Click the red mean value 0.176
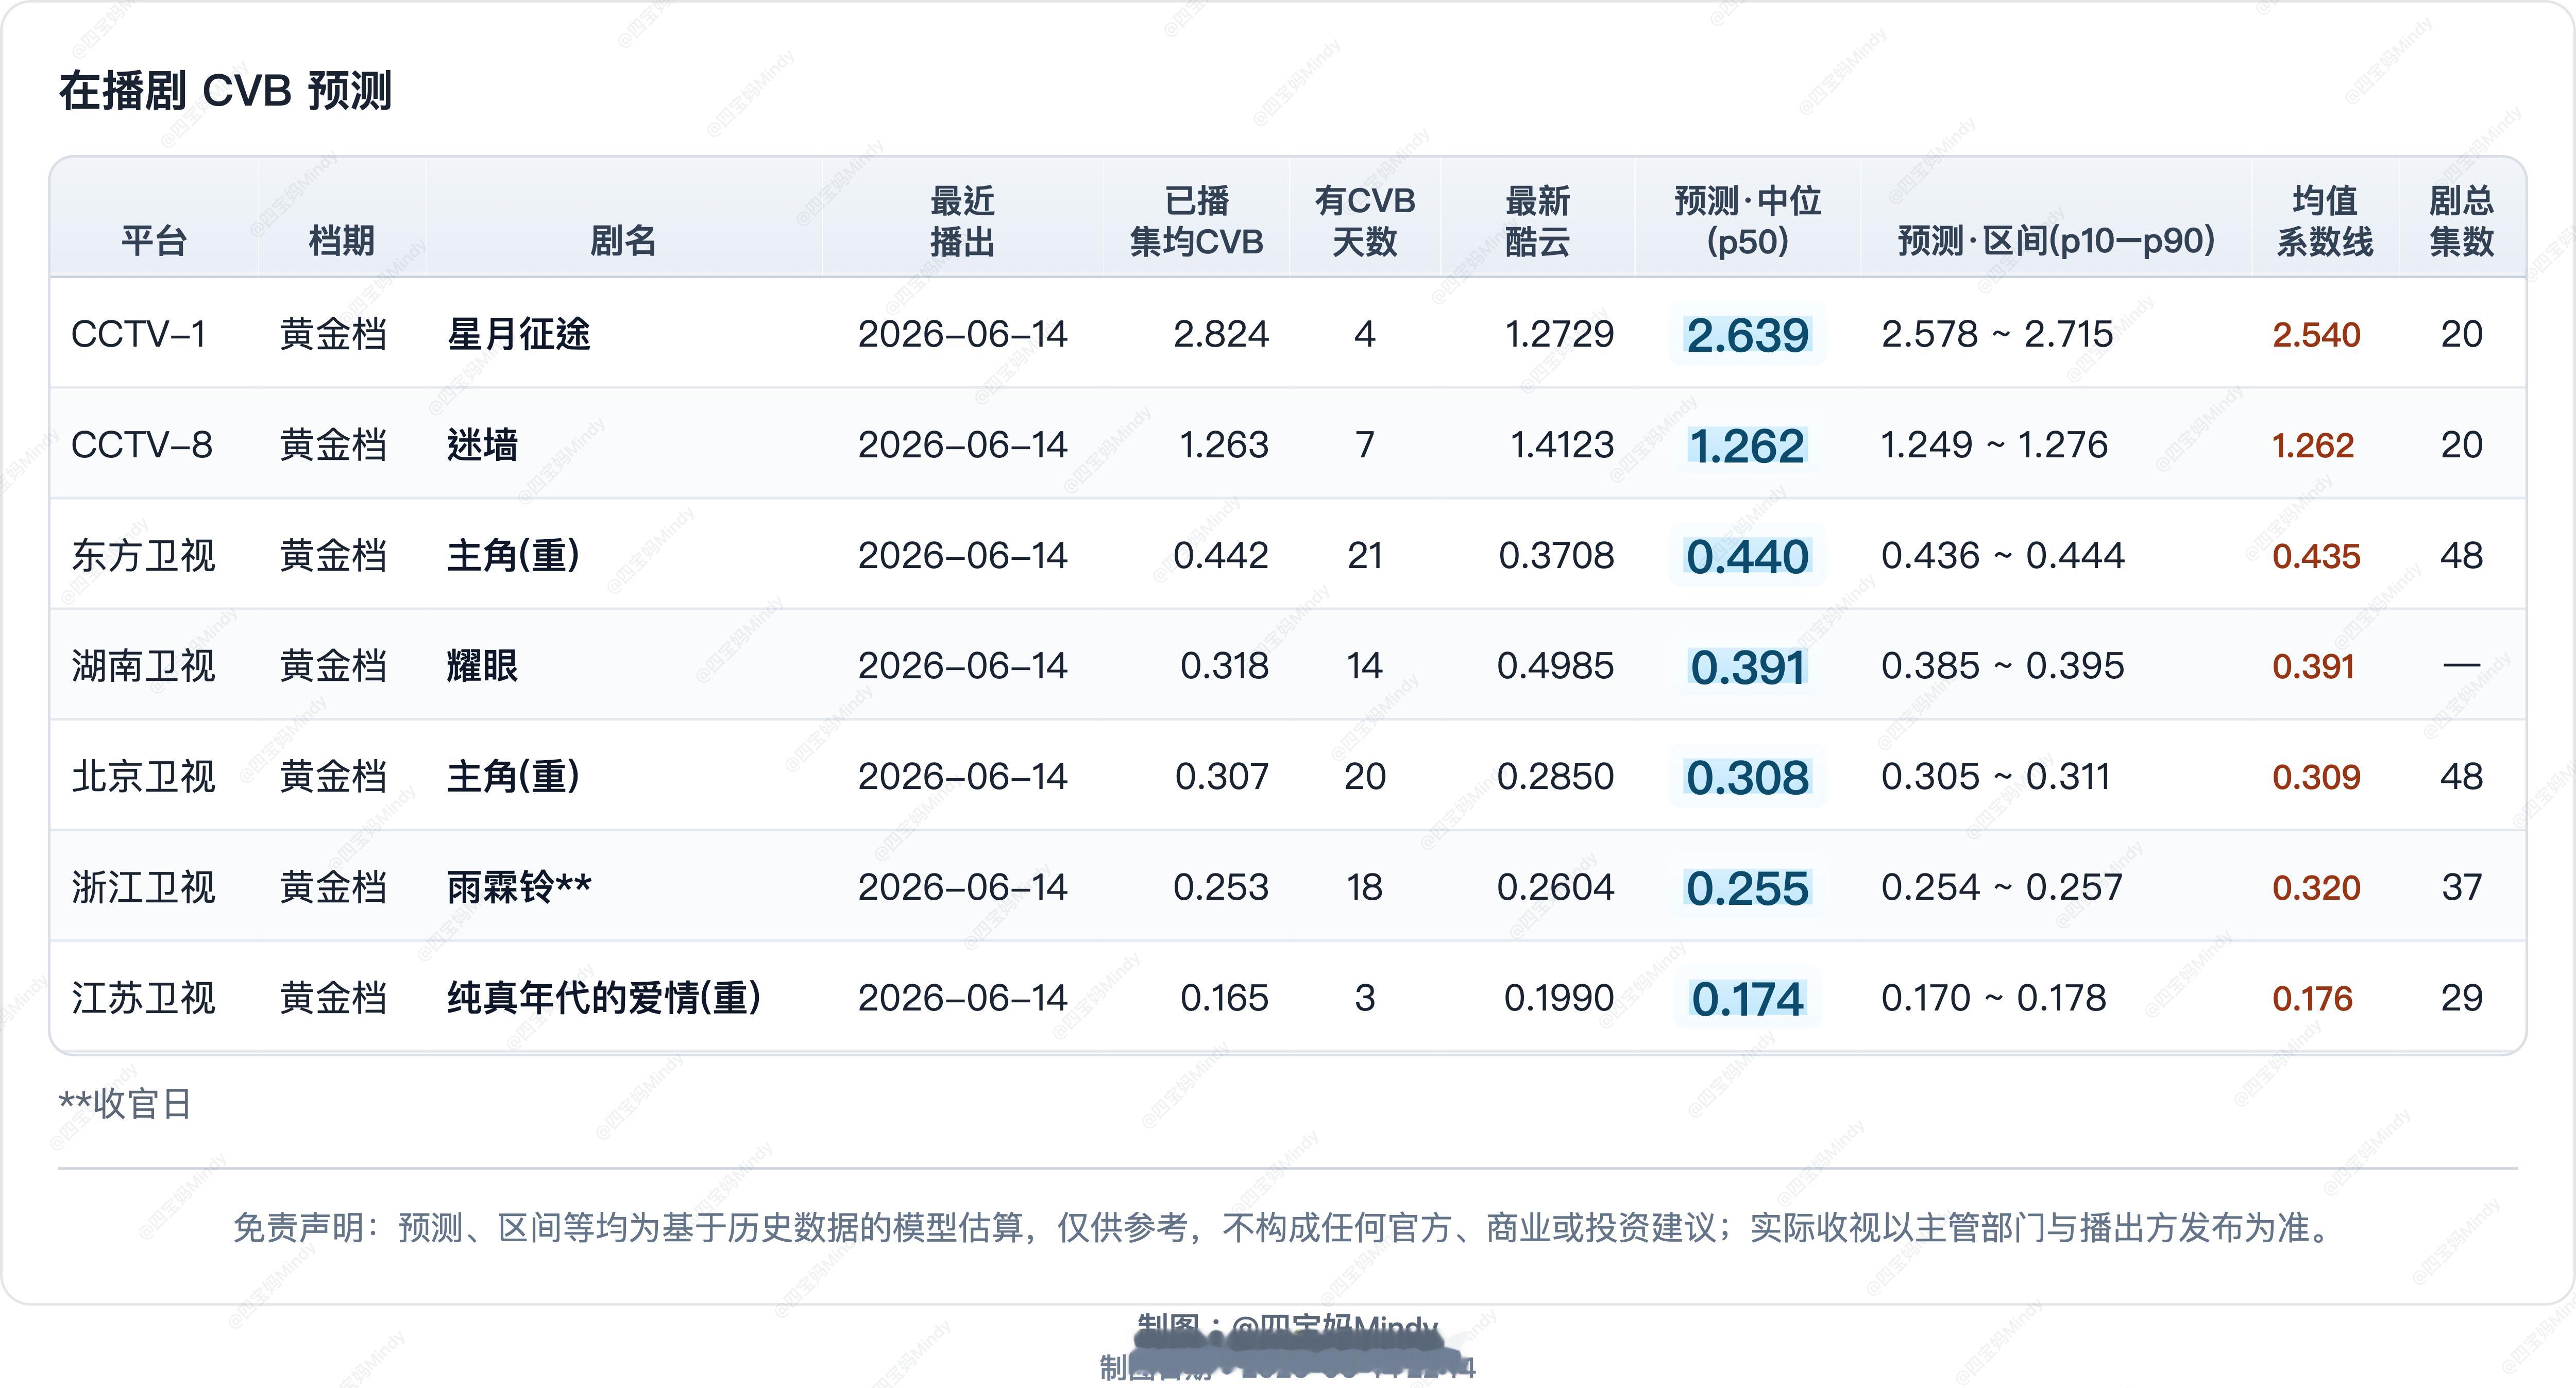The image size is (2576, 1388). pos(2312,998)
